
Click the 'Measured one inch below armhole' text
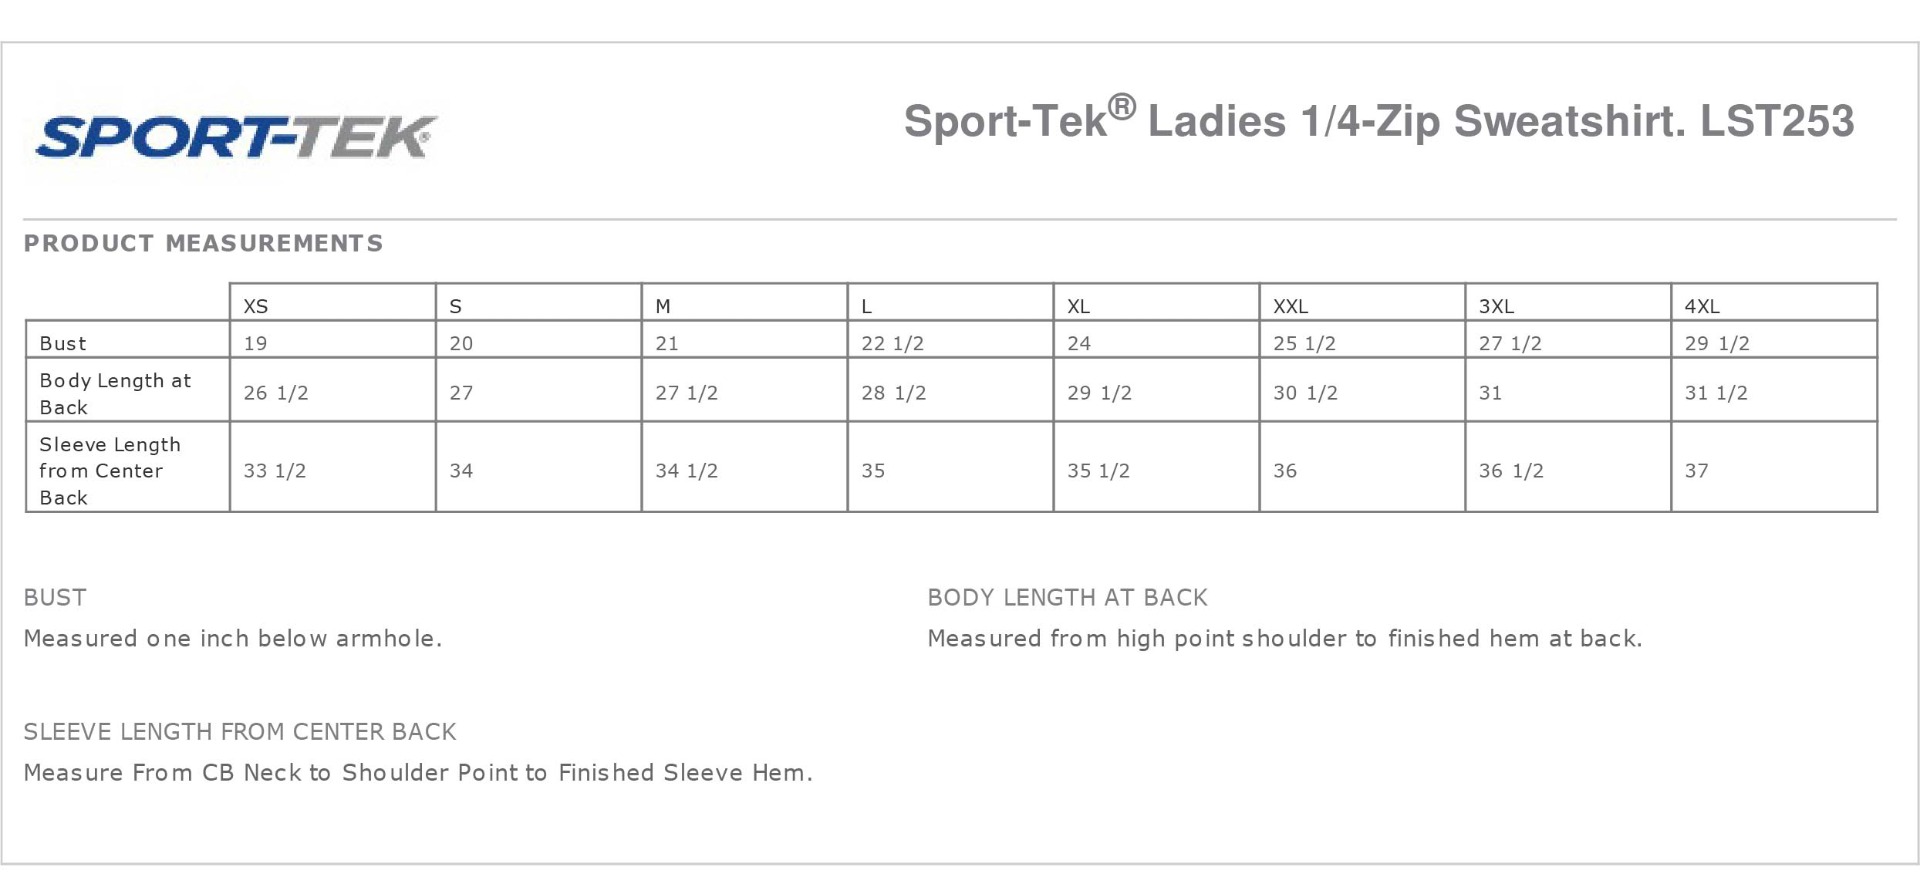point(232,639)
